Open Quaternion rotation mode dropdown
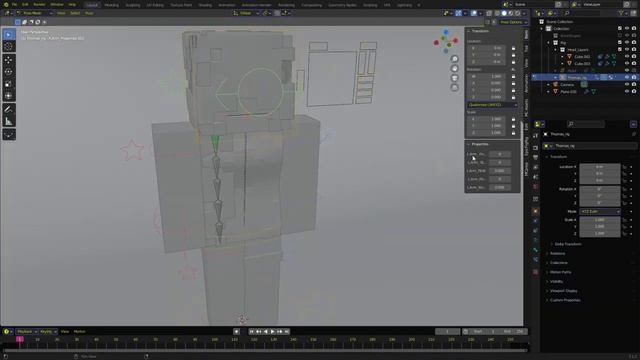 pyautogui.click(x=492, y=105)
